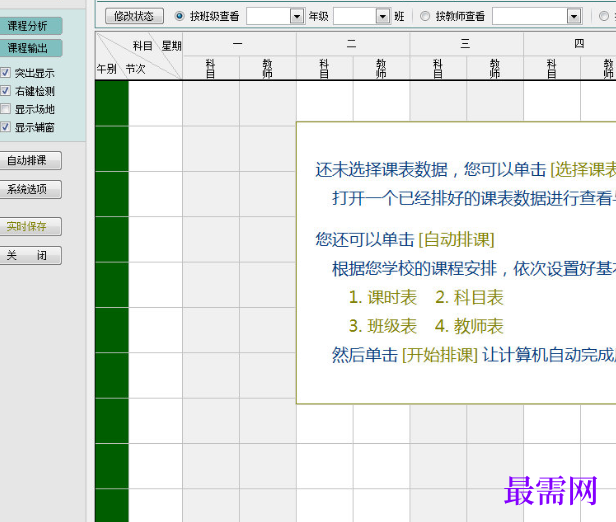Click the grade combo box field
Screen dimensions: 616x522
click(x=276, y=16)
